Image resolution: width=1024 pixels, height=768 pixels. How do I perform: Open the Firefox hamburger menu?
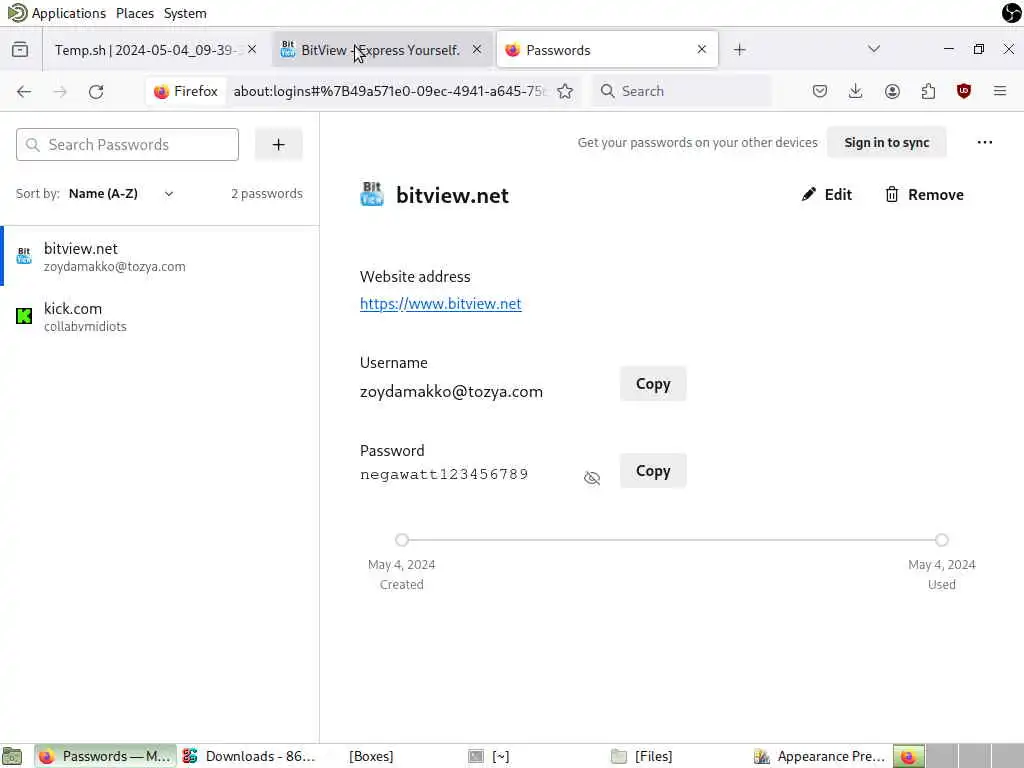click(x=1000, y=91)
